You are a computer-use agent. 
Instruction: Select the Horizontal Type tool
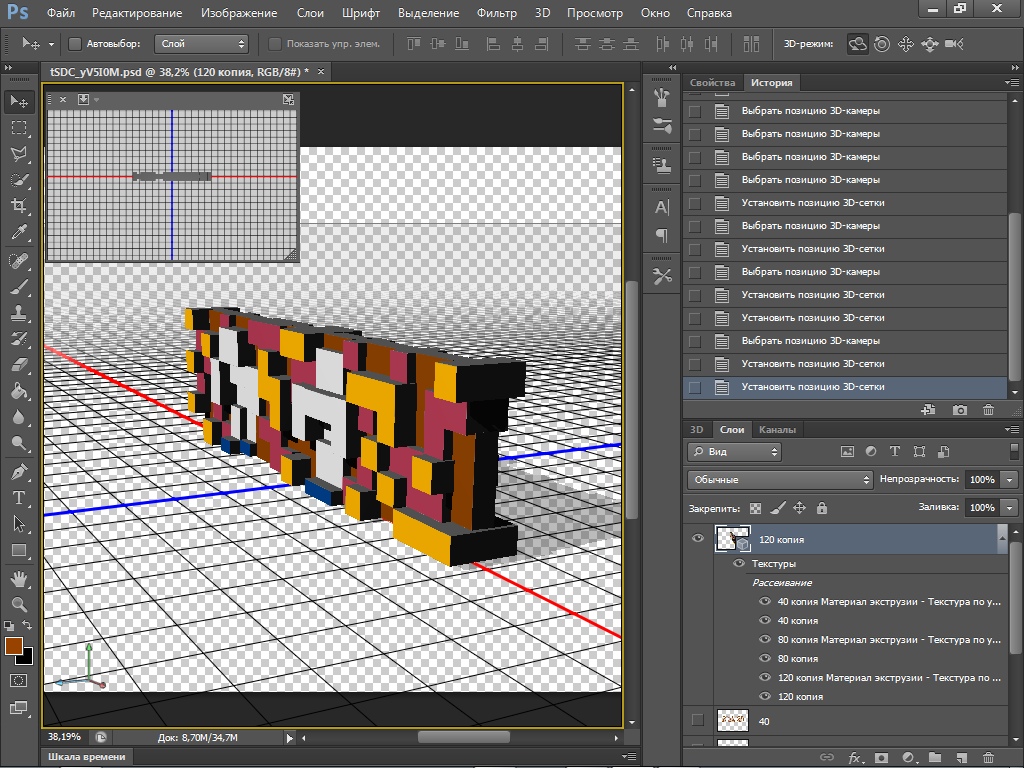pos(19,498)
